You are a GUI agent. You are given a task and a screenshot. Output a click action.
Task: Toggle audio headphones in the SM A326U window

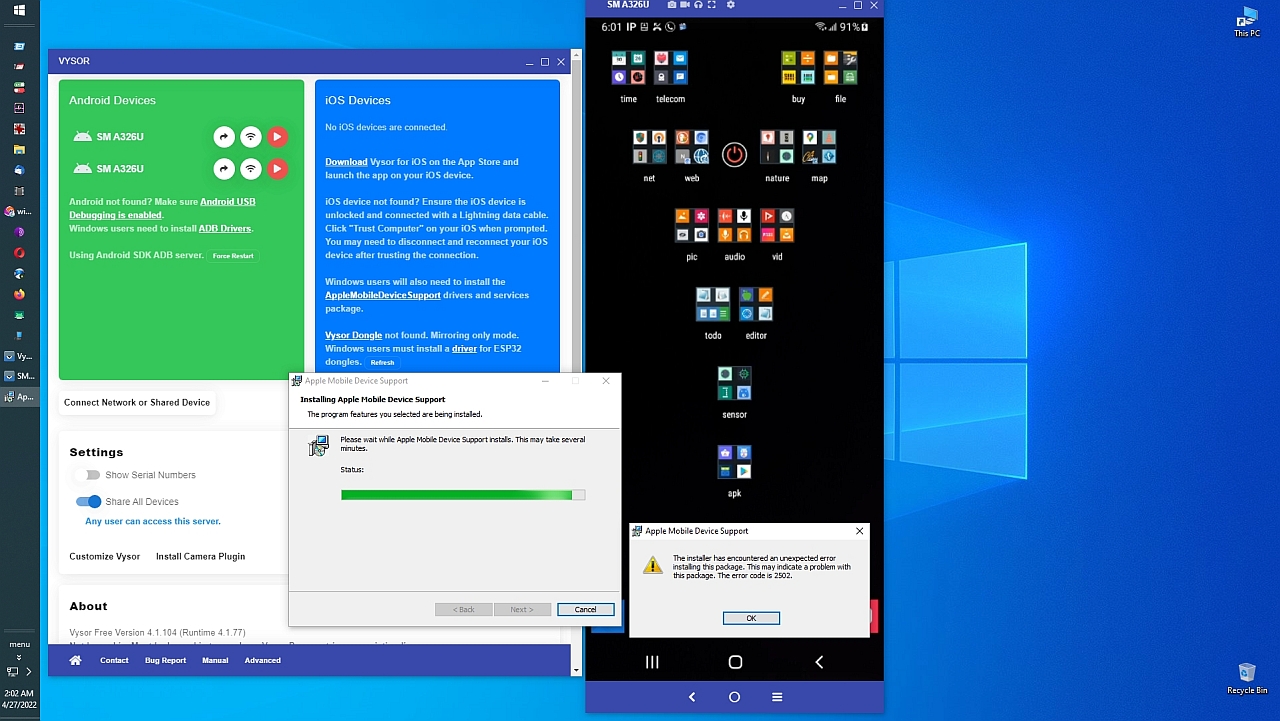point(698,5)
